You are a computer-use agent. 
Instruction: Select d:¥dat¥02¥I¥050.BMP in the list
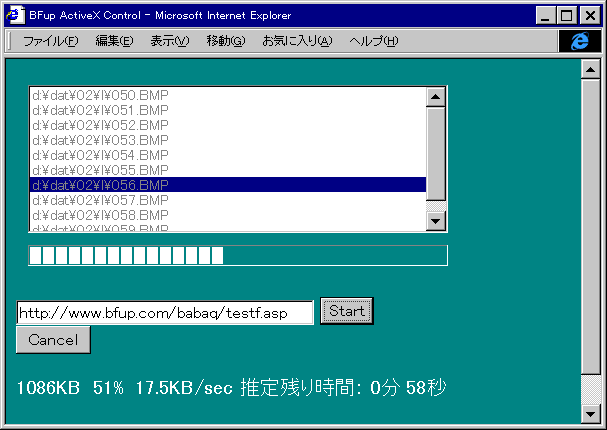[228, 95]
